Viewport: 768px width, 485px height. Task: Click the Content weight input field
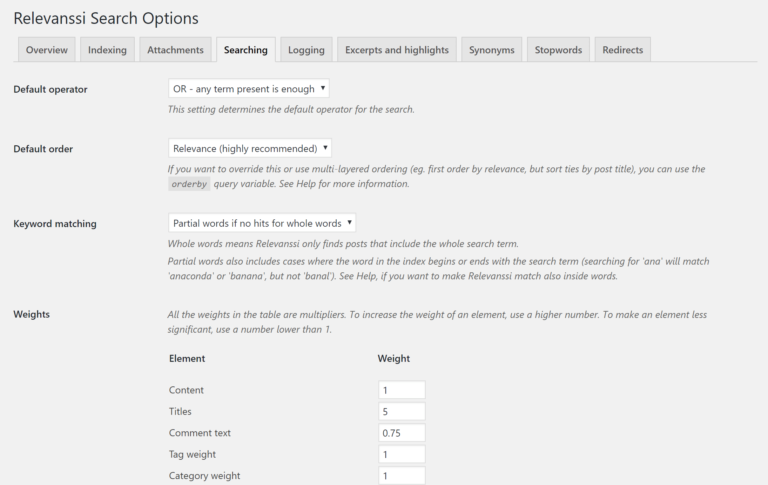tap(402, 390)
